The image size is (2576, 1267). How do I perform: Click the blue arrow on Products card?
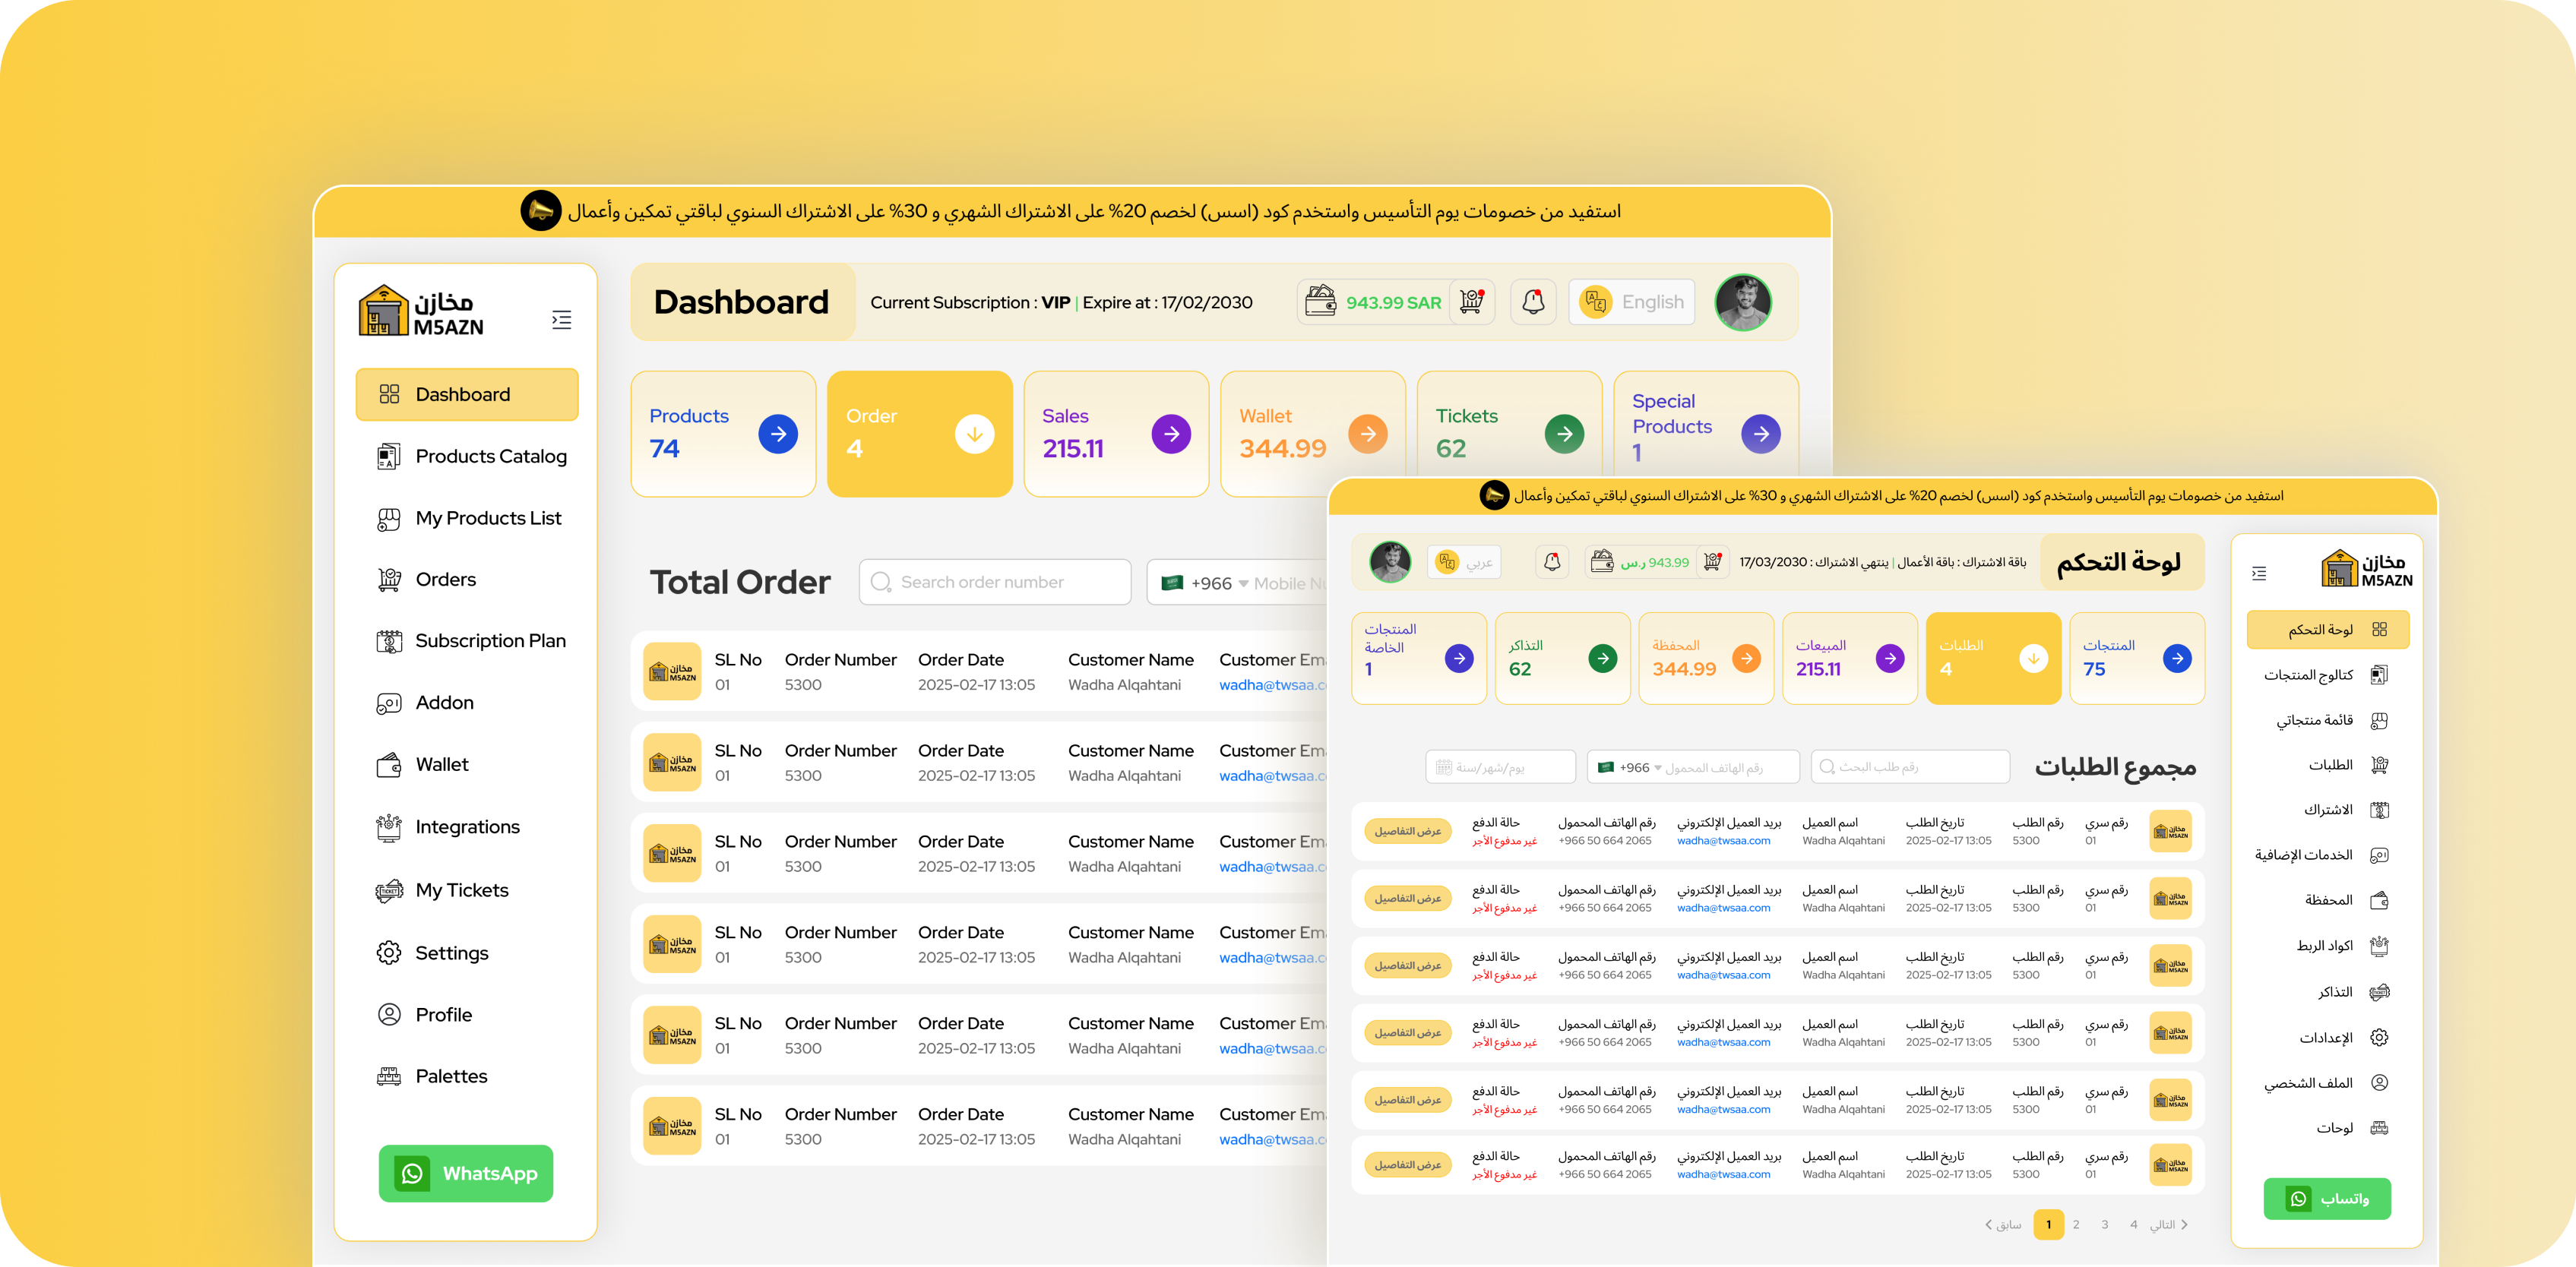click(x=777, y=434)
